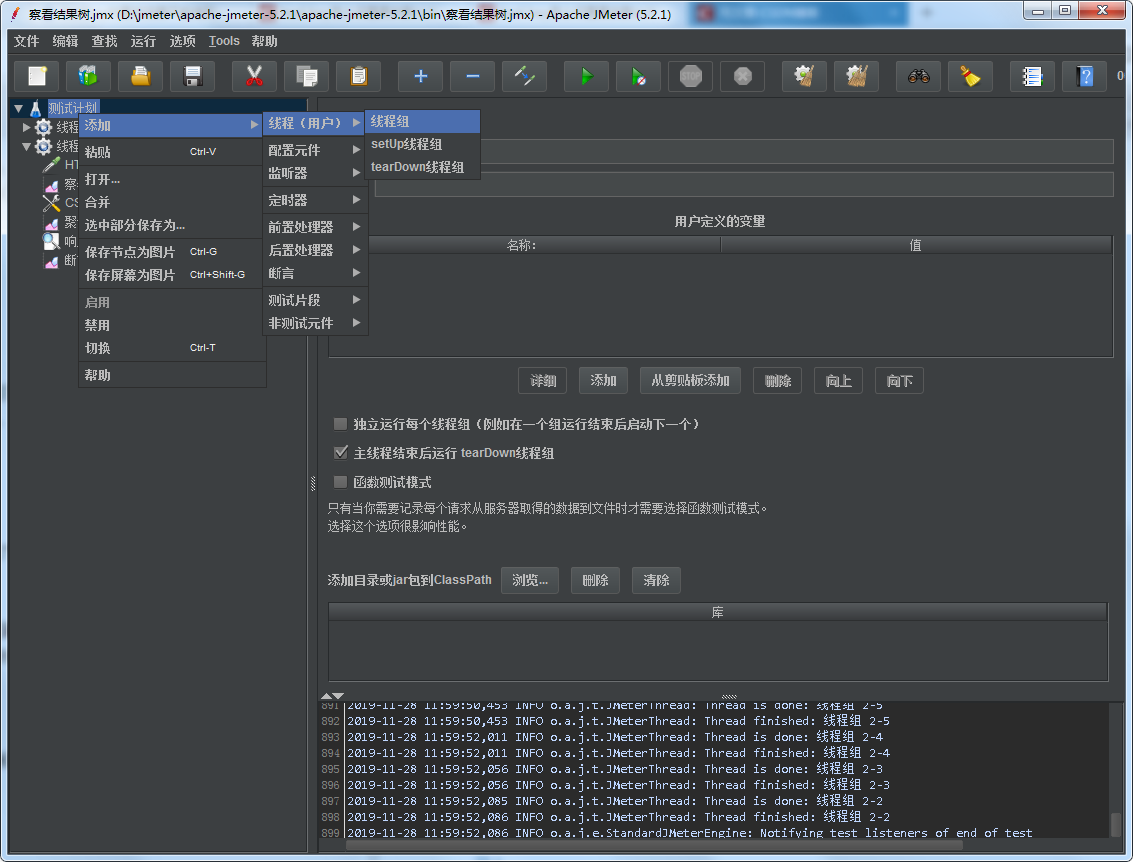Choose 切换 in the context menu
This screenshot has height=862, width=1133.
click(172, 348)
